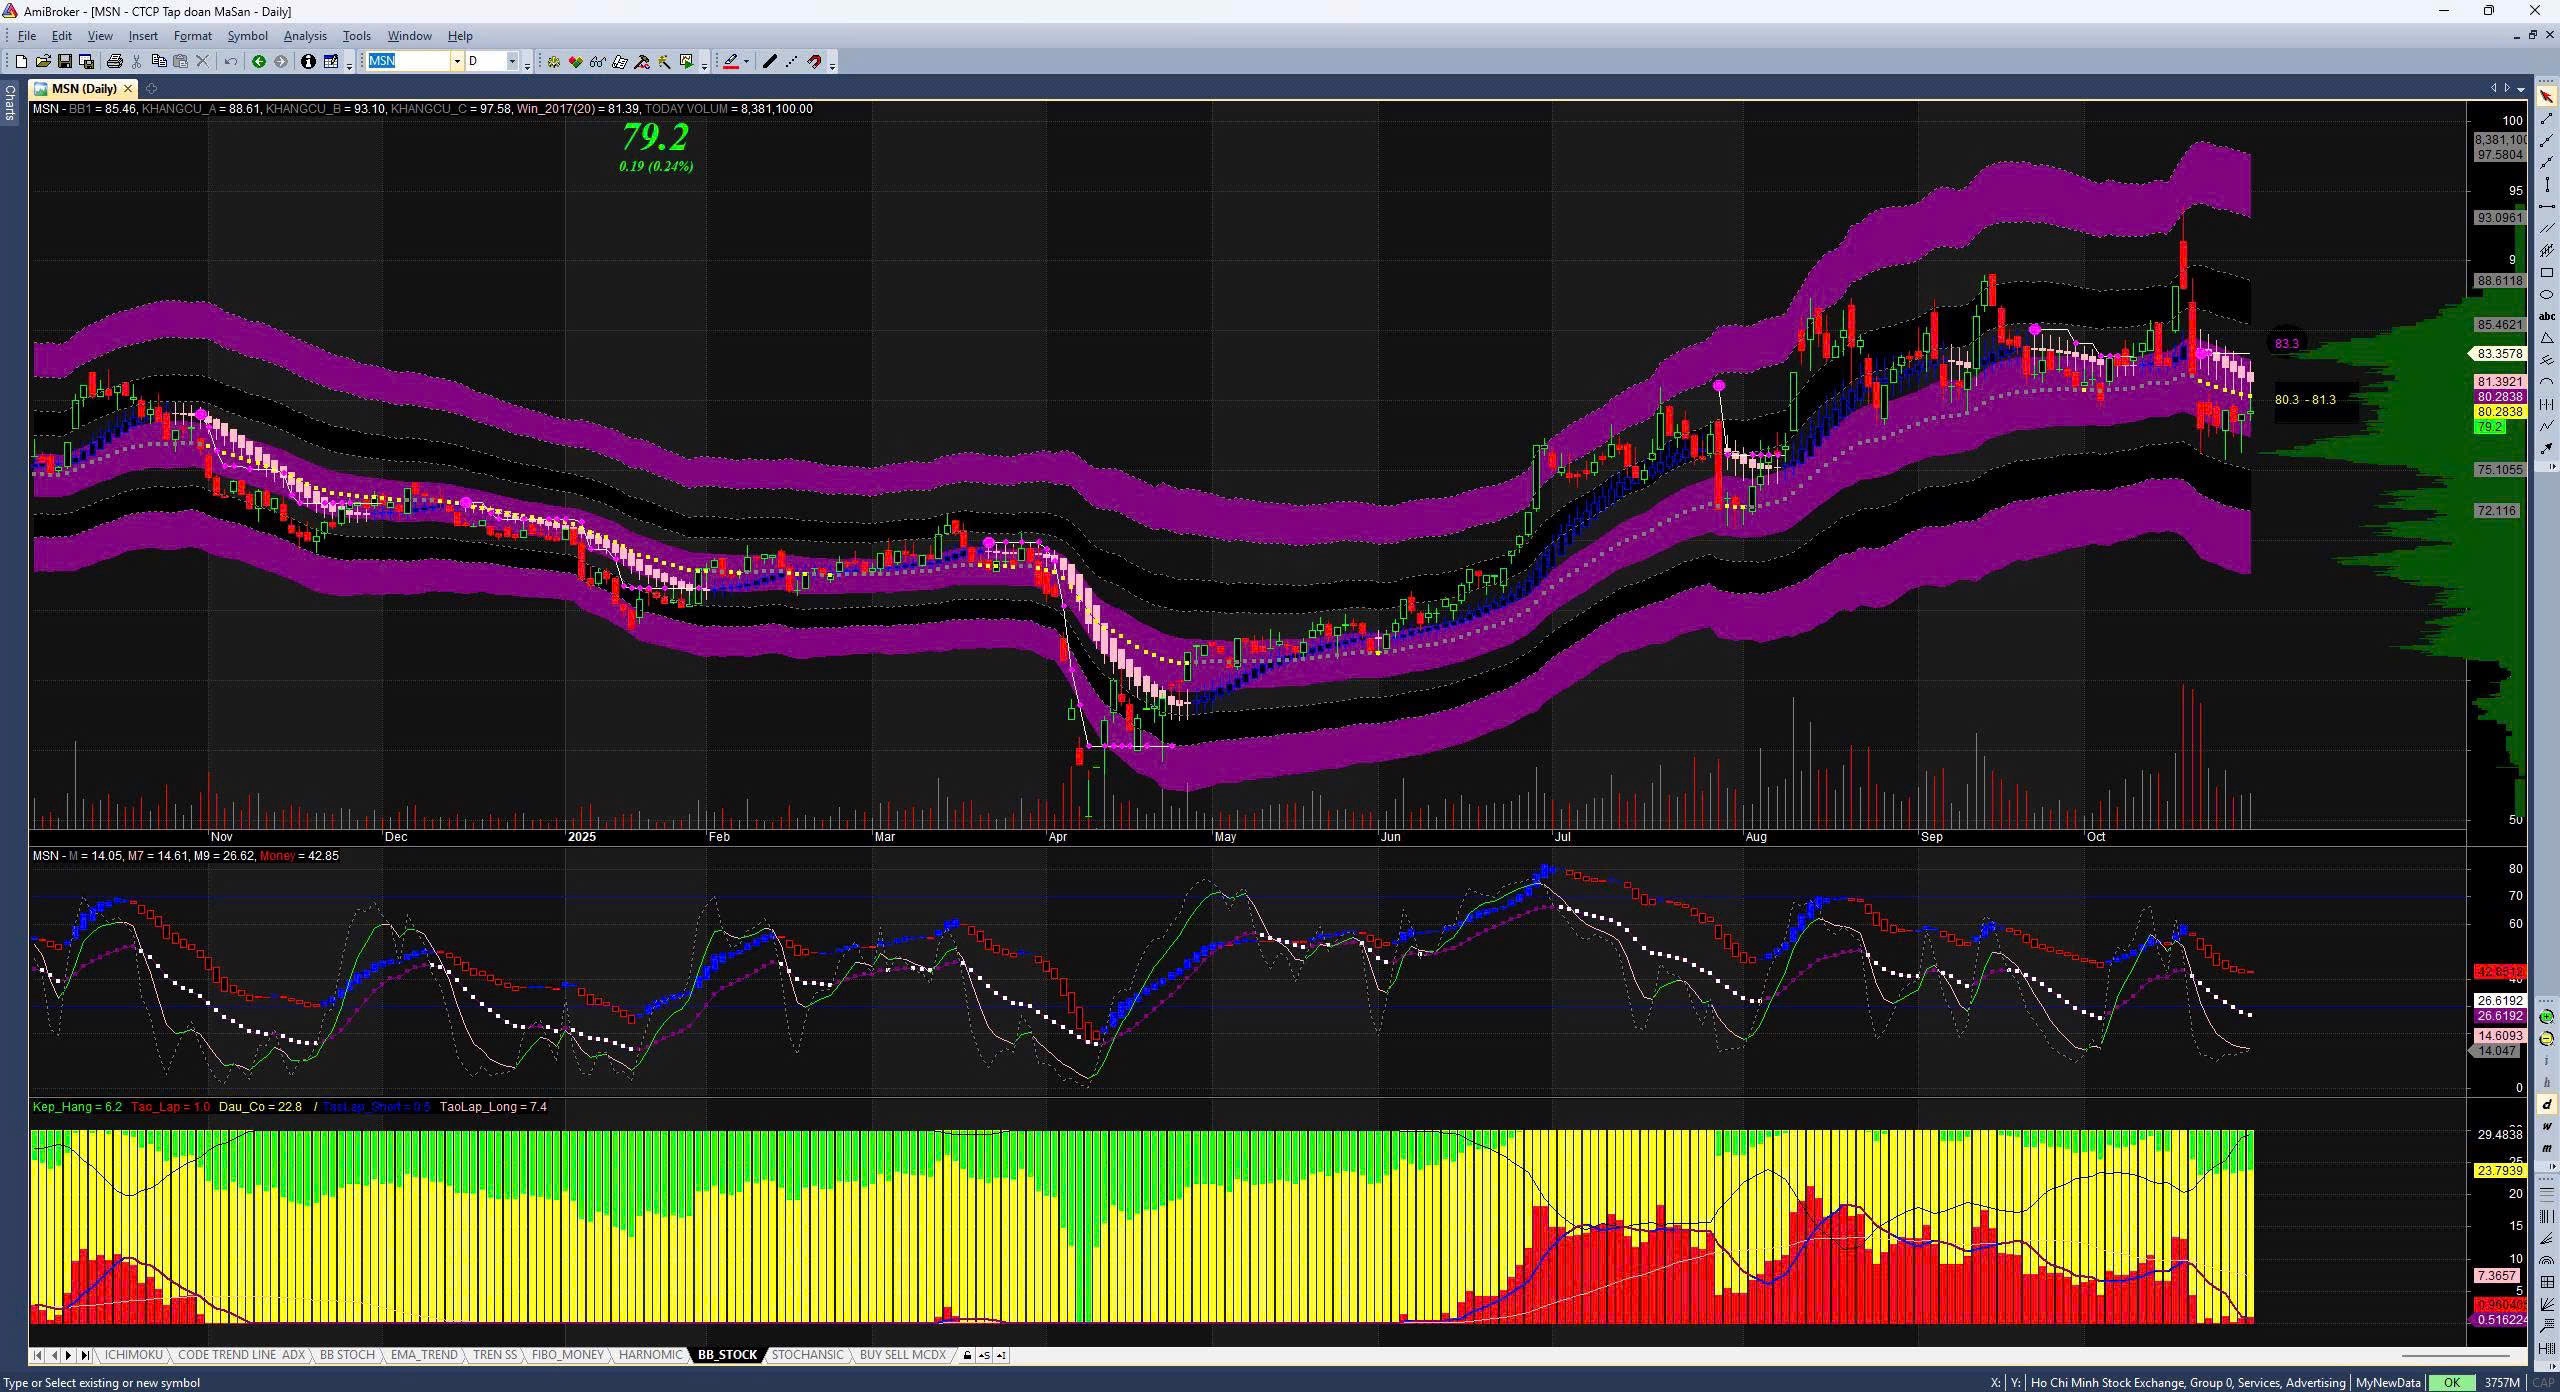Viewport: 2560px width, 1392px height.
Task: Launch the Explore binoculars icon
Action: click(x=597, y=62)
